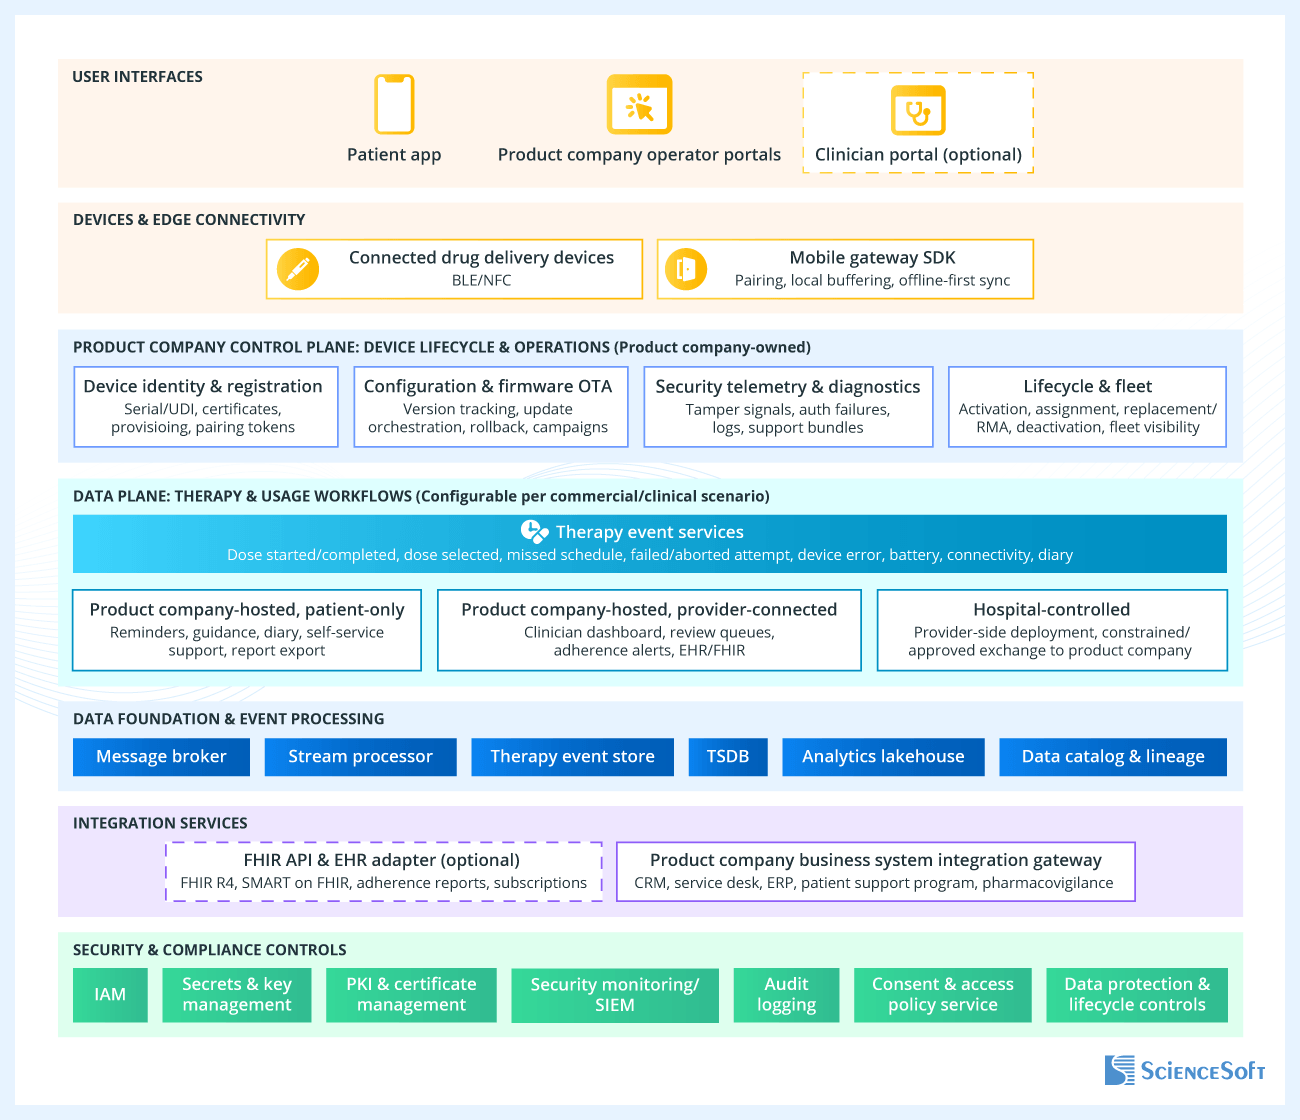Click Security monitoring/SIEM block
Screen dimensions: 1300x1120
click(x=615, y=995)
